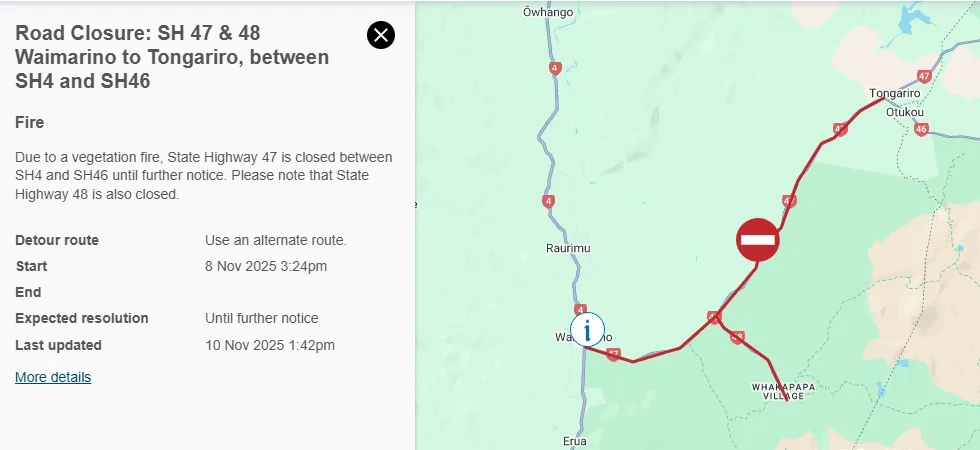Click the Otukou place label

(905, 112)
